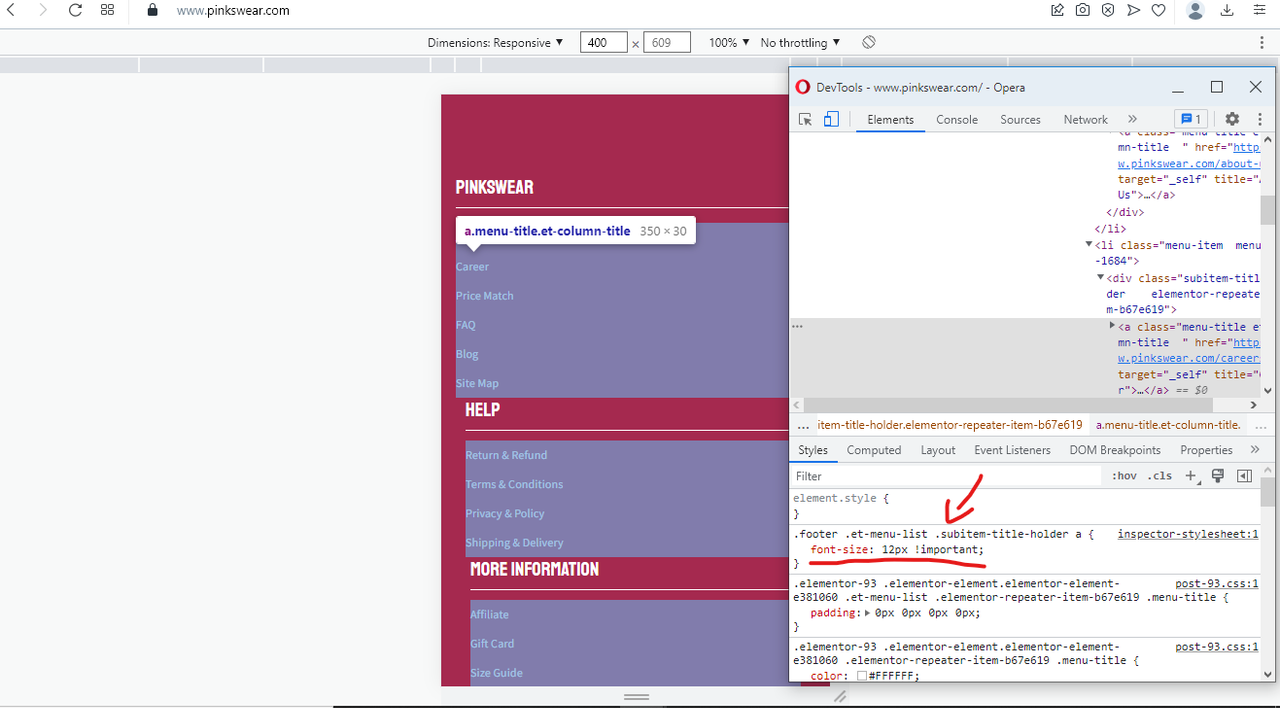Screen dimensions: 1280x708
Task: Click the styles Filter input field
Action: pyautogui.click(x=945, y=476)
